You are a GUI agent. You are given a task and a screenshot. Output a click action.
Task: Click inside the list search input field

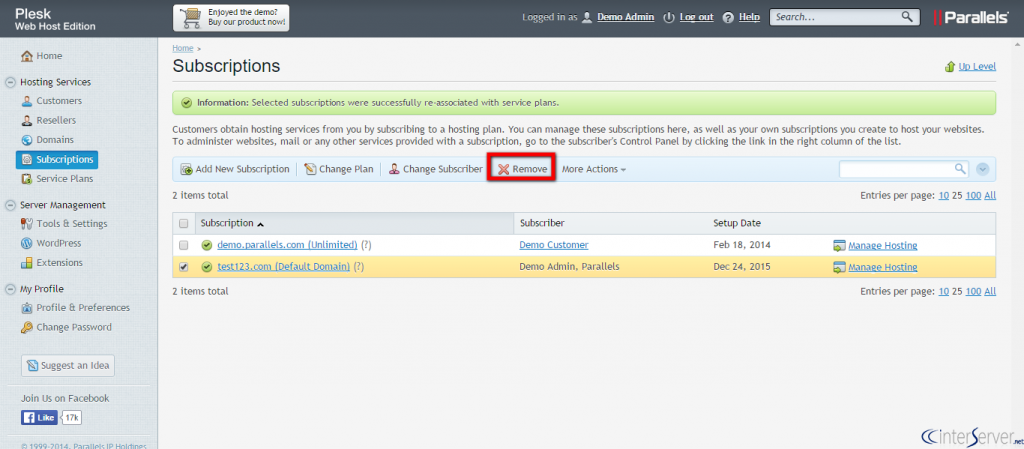[896, 169]
